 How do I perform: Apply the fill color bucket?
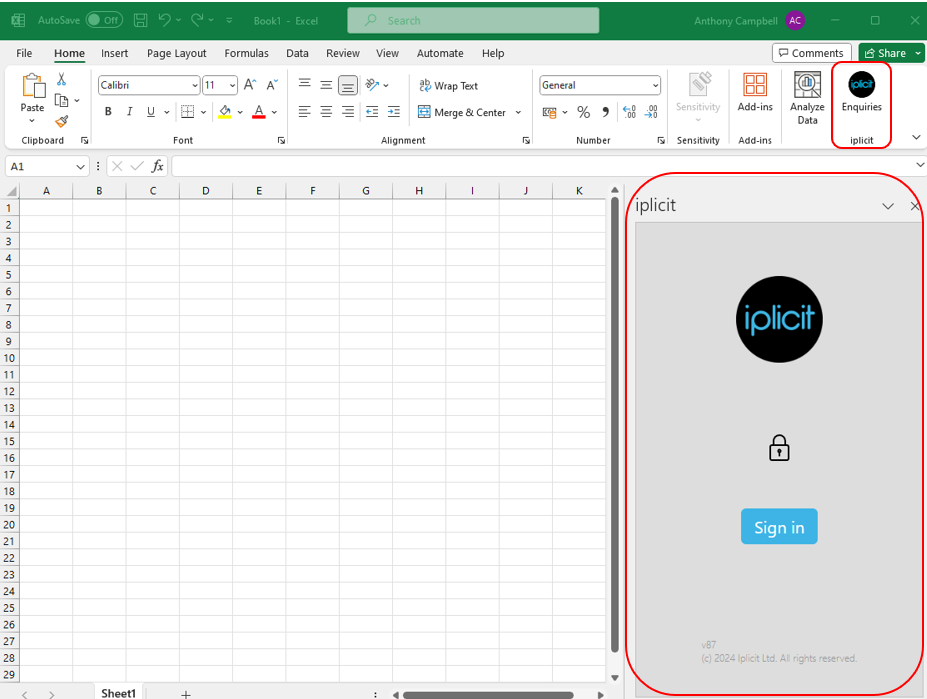tap(225, 112)
